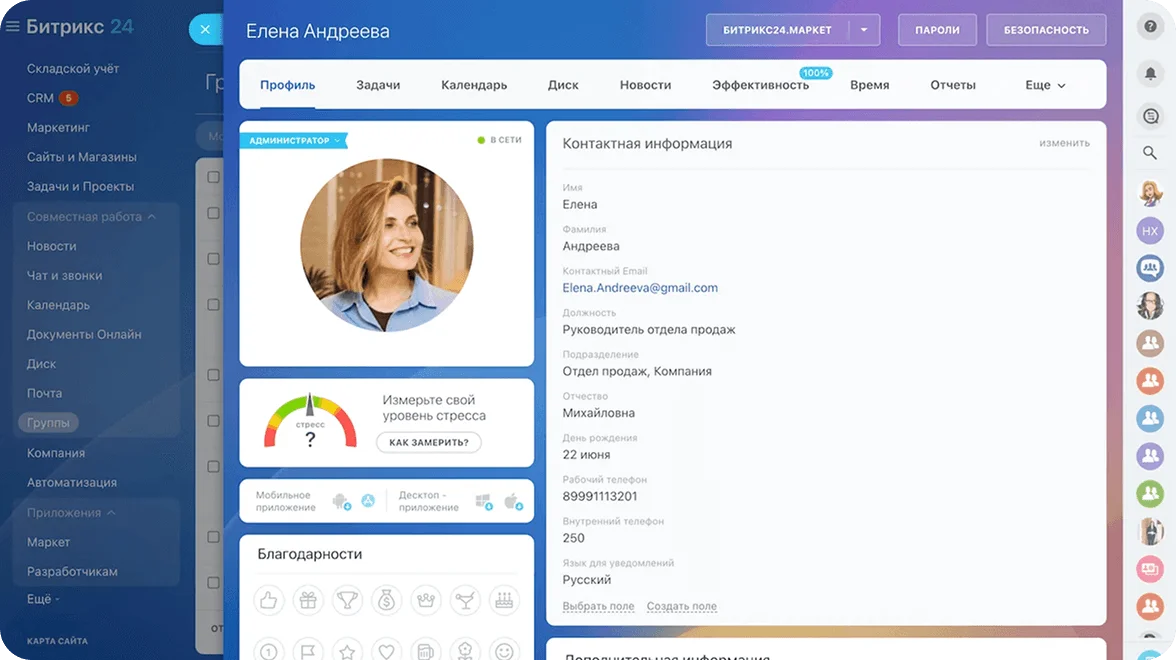Choose the trophy cup gratitude badge
This screenshot has width=1176, height=660.
click(x=347, y=600)
